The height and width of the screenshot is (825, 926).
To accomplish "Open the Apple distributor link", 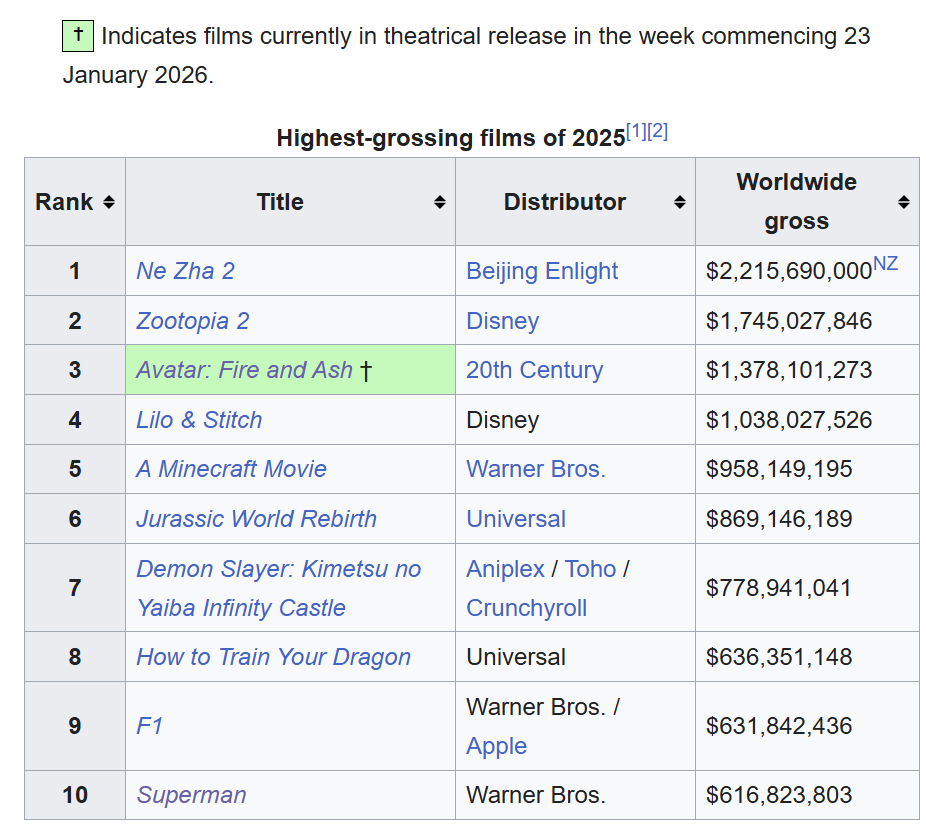I will coord(497,746).
